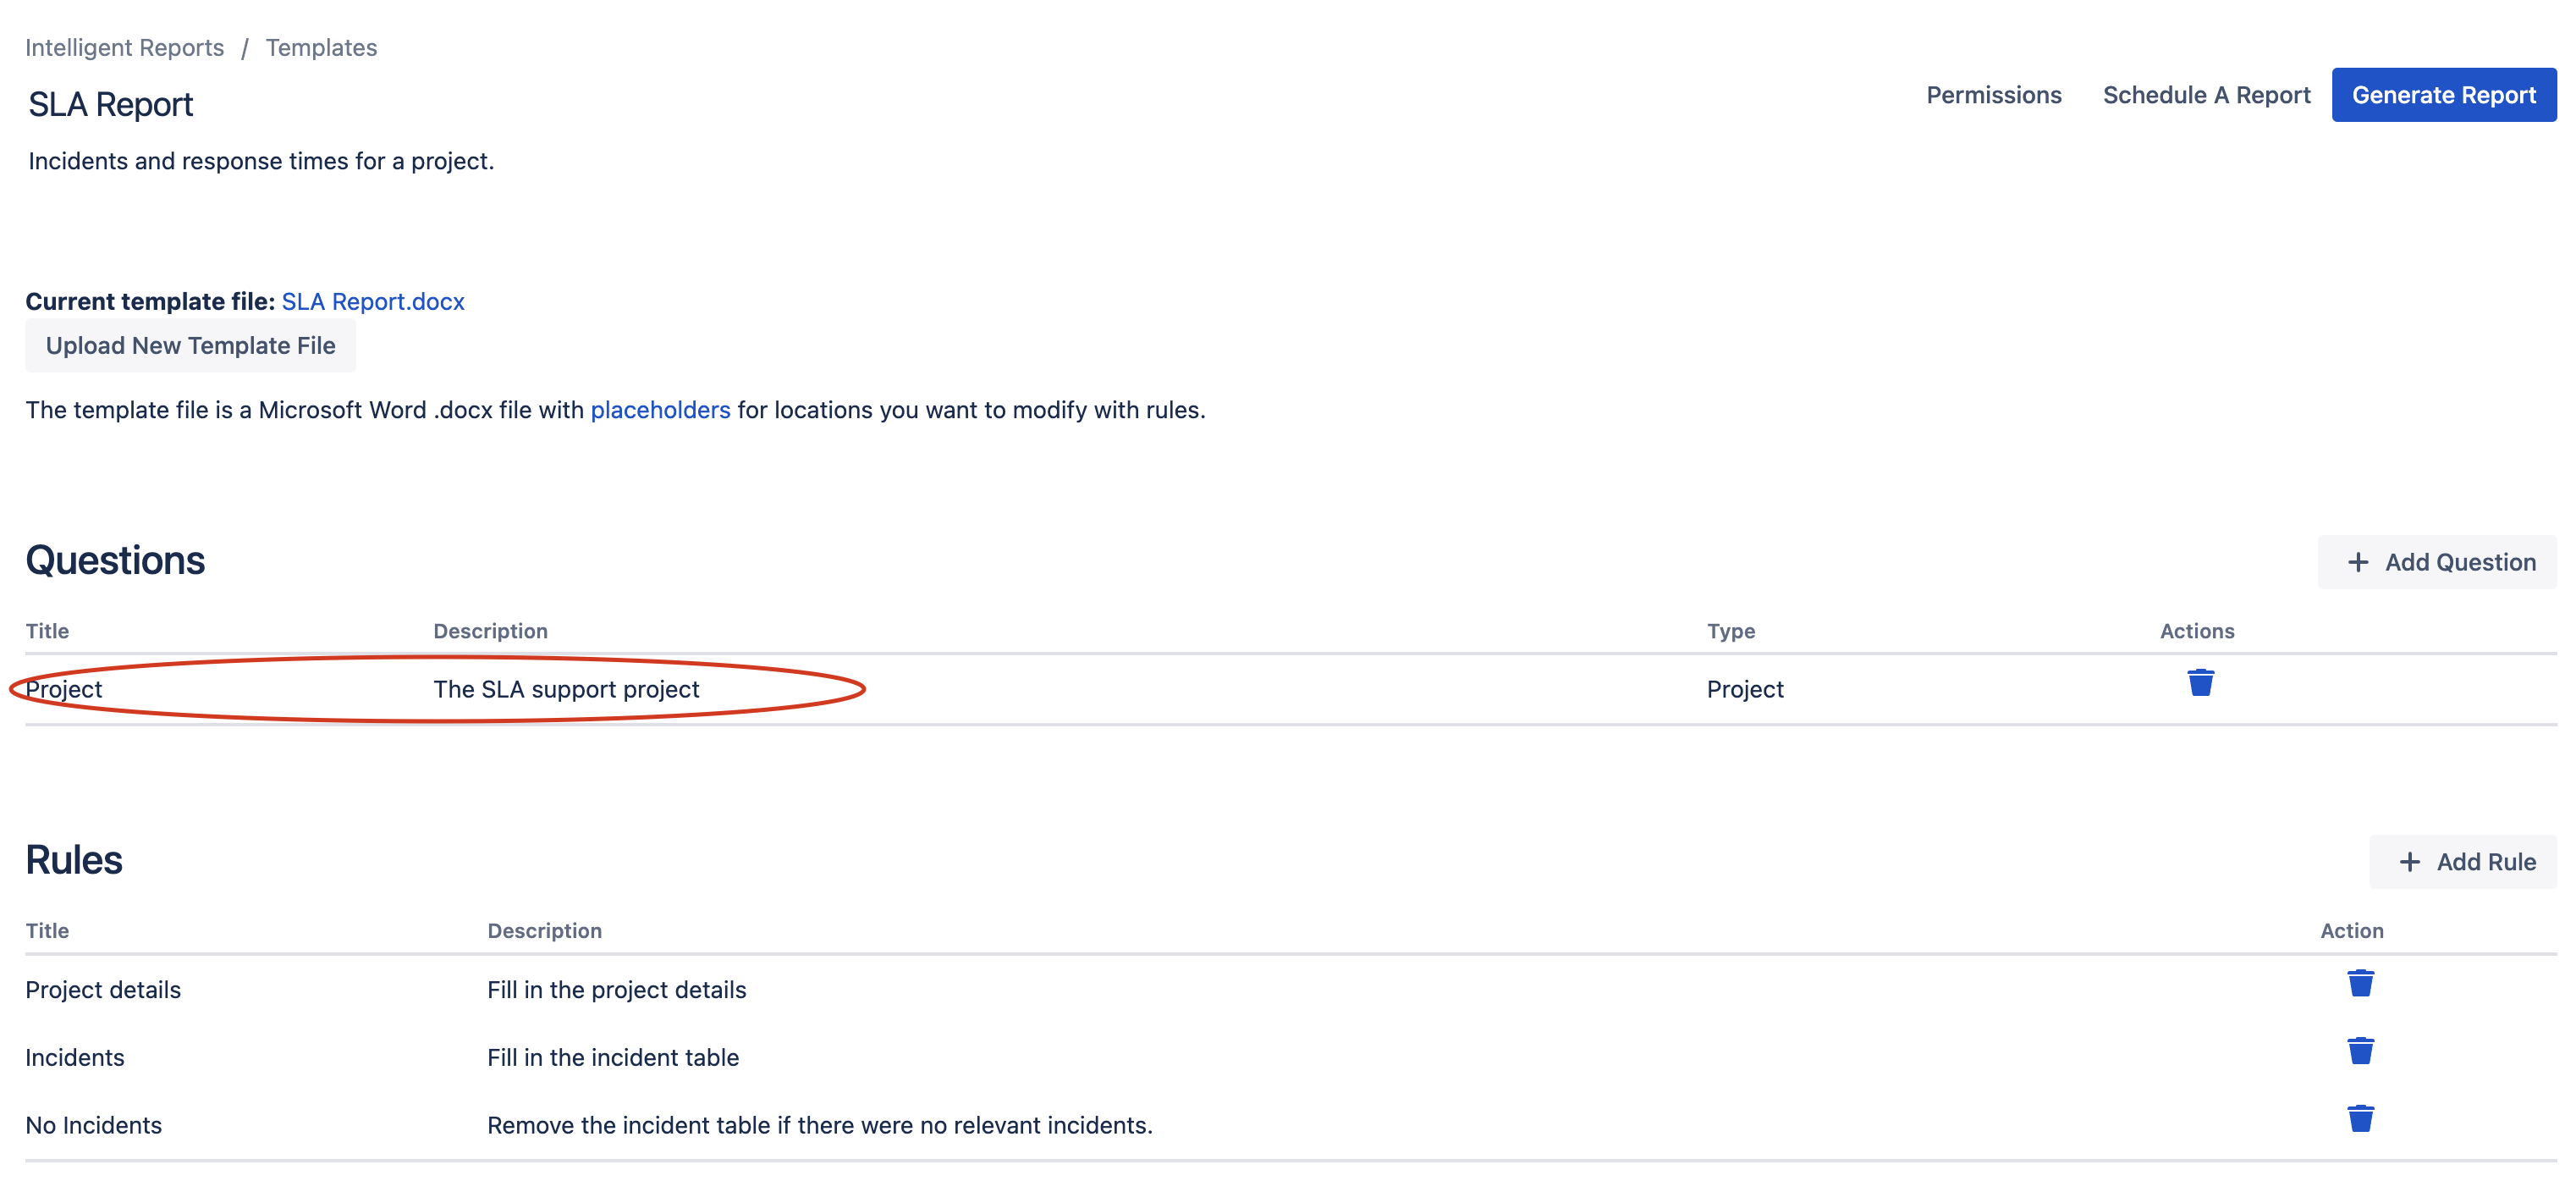The image size is (2576, 1192).
Task: Click the Generate Report button
Action: tap(2444, 94)
